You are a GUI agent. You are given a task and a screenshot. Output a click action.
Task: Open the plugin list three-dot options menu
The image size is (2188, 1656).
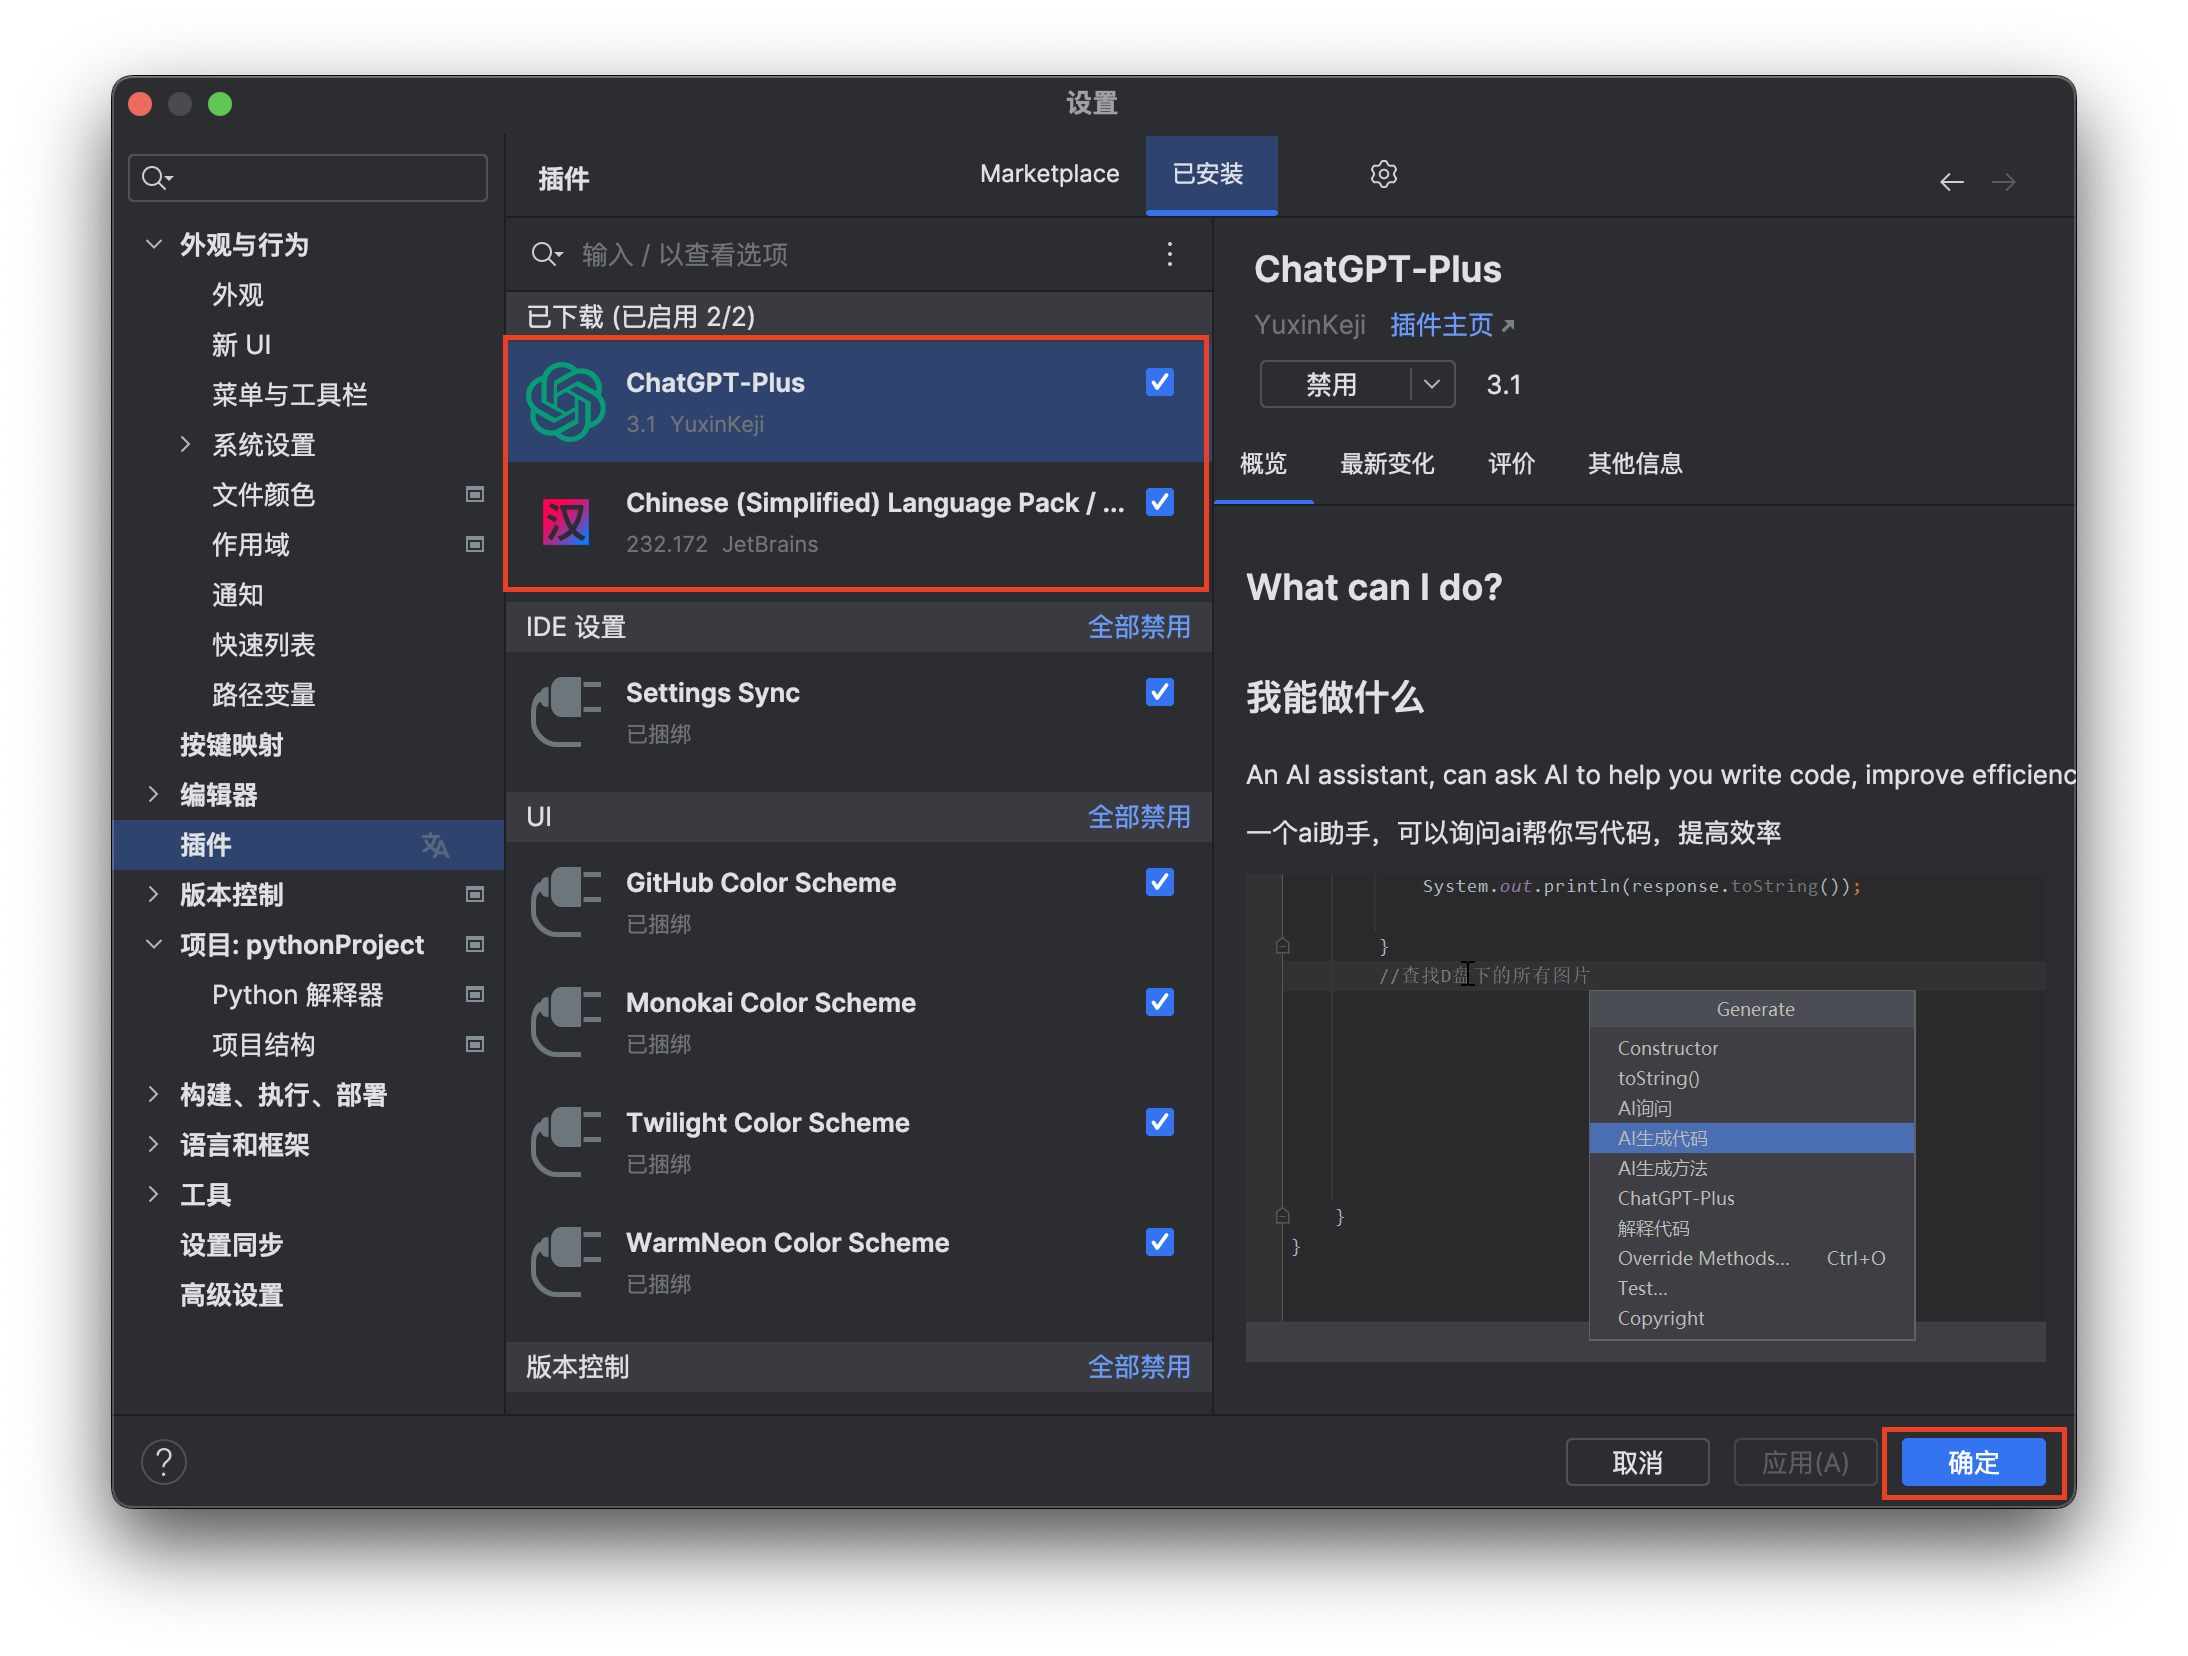1169,254
